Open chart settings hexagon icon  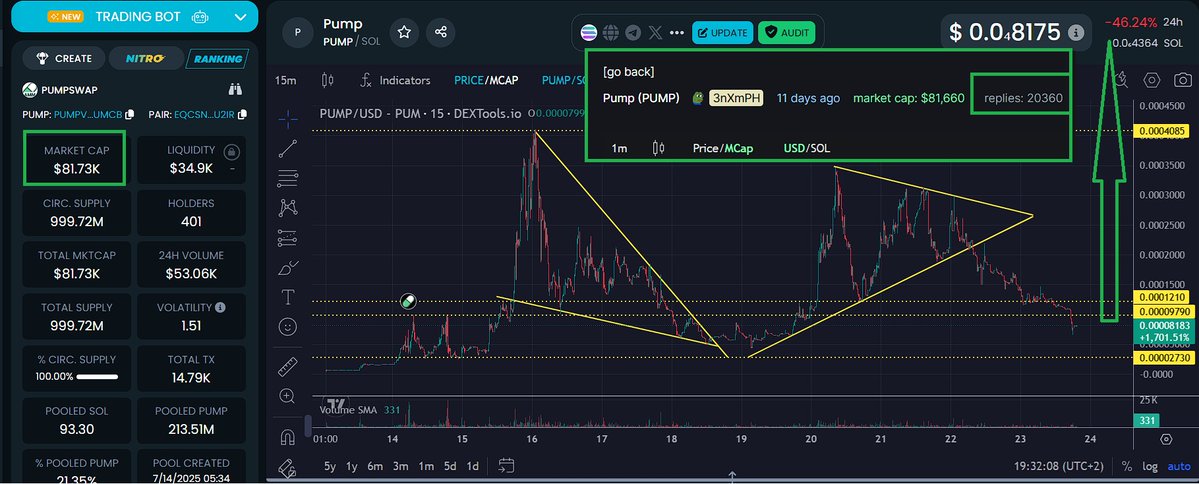(x=1152, y=80)
